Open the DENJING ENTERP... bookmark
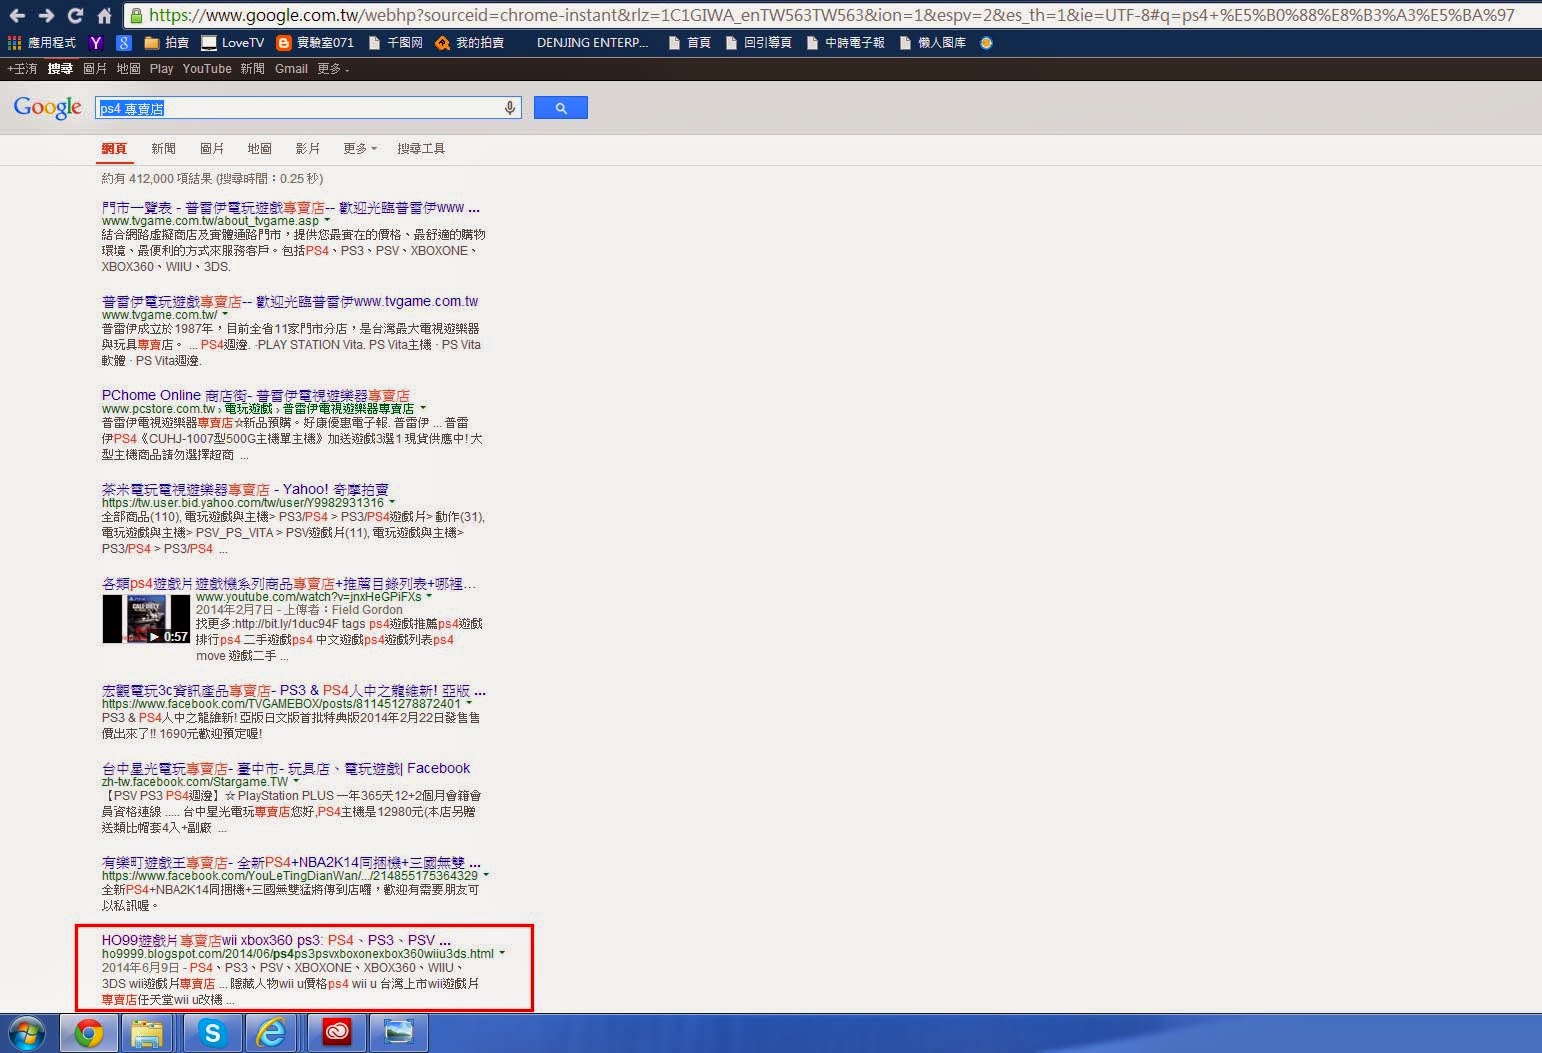The image size is (1542, 1053). [x=592, y=43]
